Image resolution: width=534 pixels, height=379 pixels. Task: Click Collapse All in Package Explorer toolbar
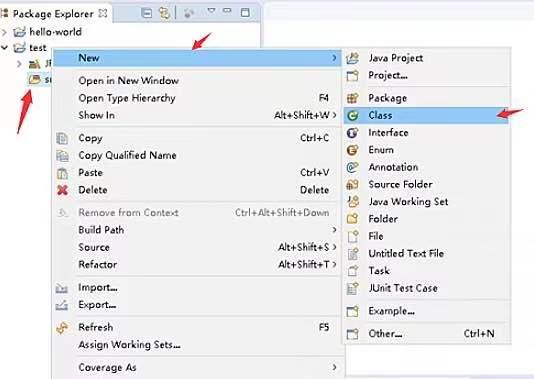146,13
